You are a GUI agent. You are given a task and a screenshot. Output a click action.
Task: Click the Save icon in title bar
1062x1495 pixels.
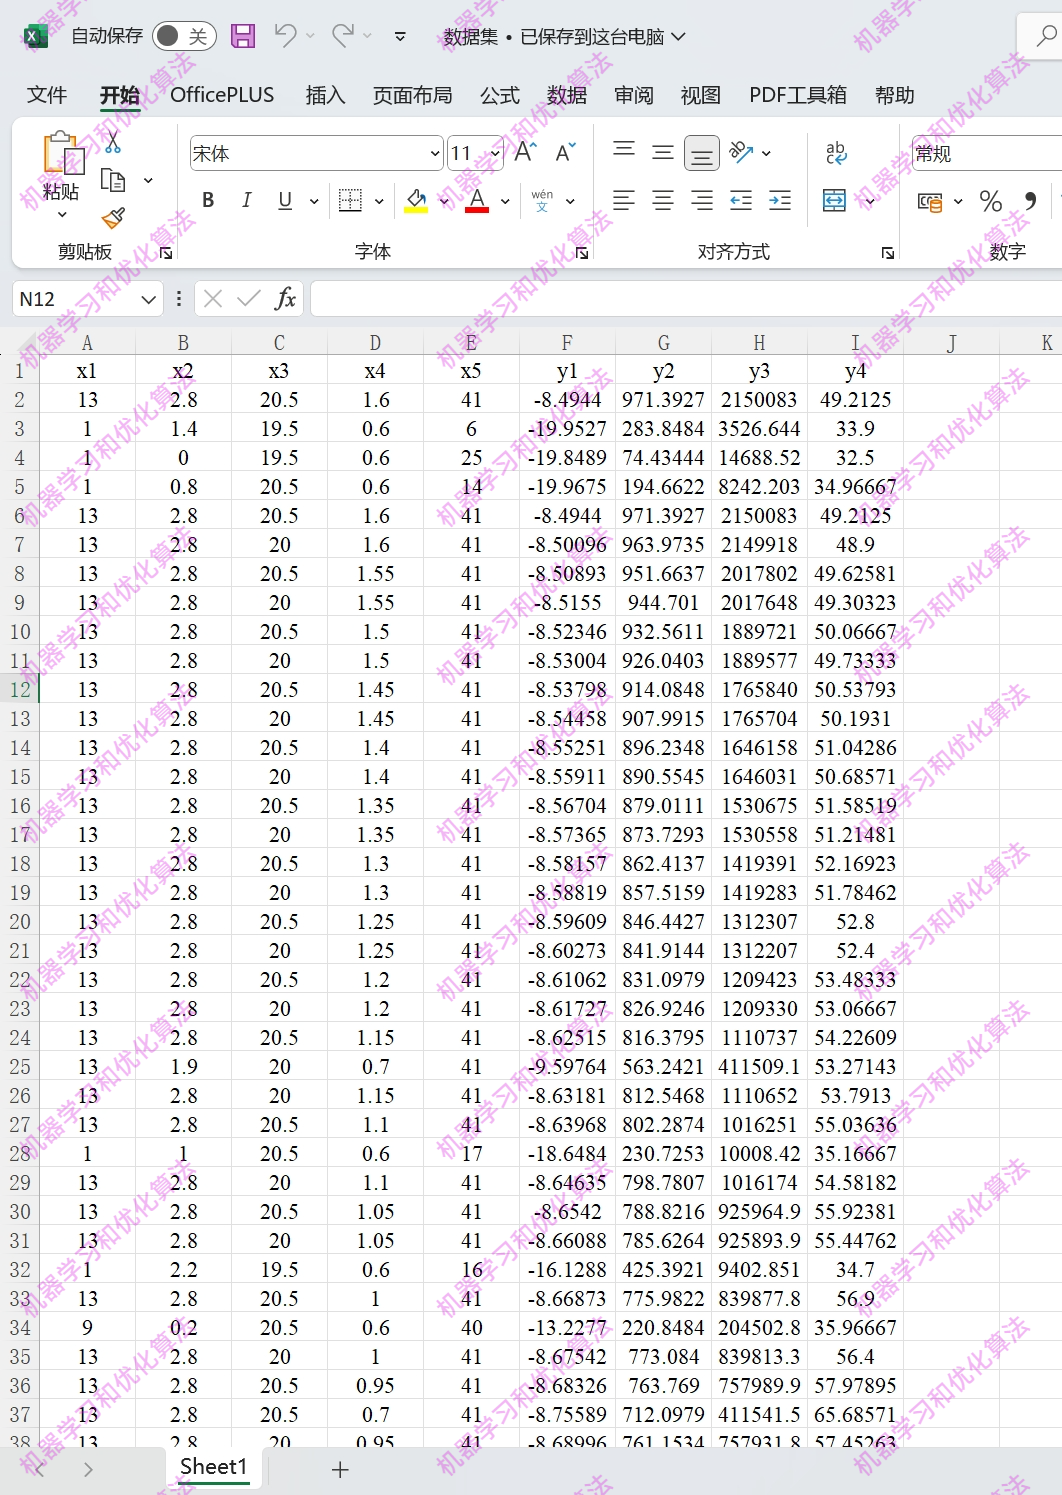[243, 37]
